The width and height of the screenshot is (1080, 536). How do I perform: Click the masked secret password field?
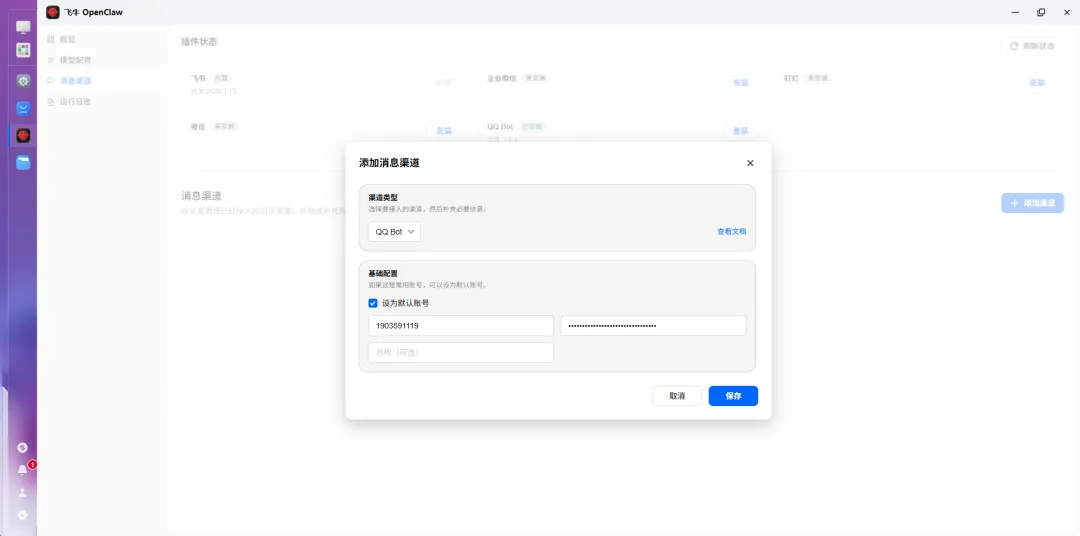(x=654, y=326)
